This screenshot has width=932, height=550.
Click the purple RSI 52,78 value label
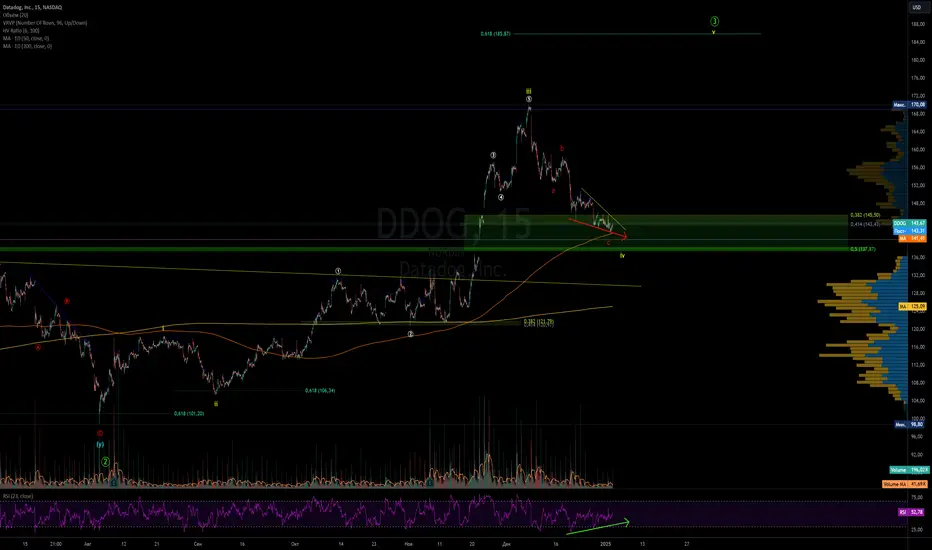[x=912, y=512]
